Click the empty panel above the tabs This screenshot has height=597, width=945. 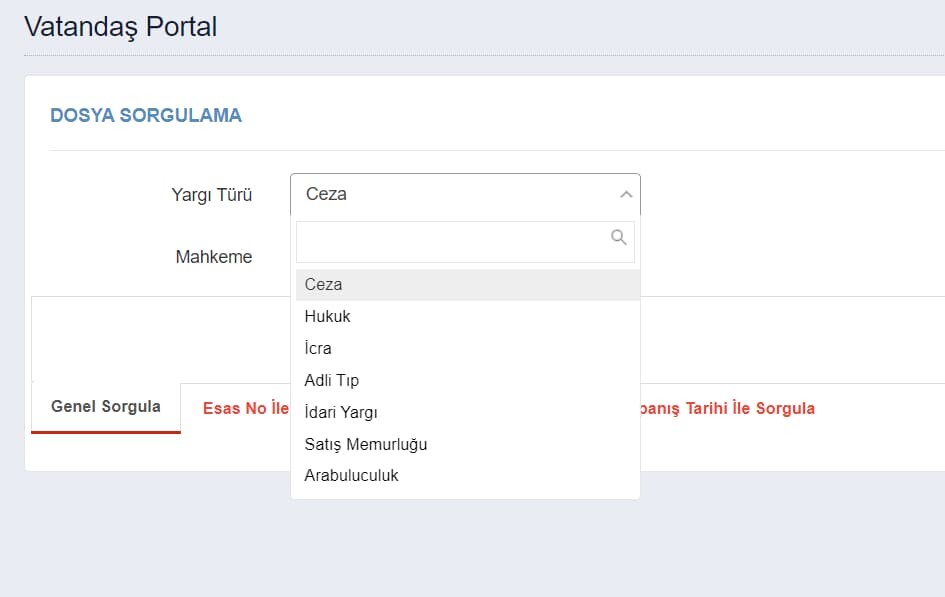point(160,339)
